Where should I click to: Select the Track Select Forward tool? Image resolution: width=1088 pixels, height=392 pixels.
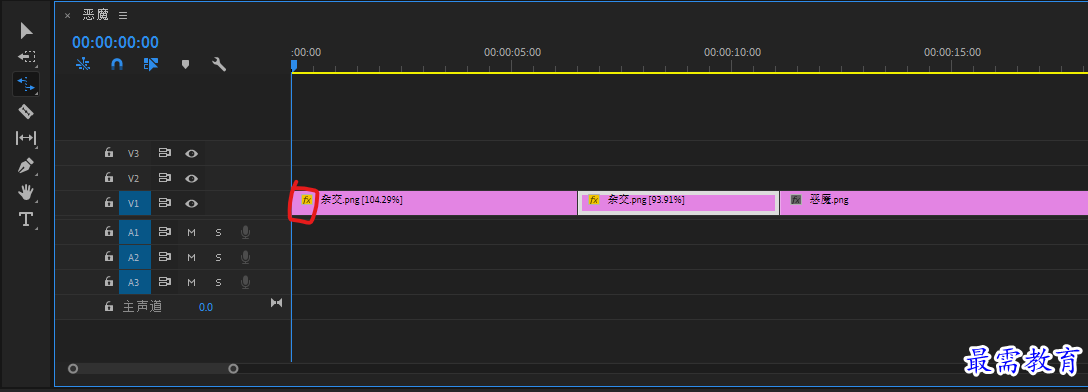(26, 57)
